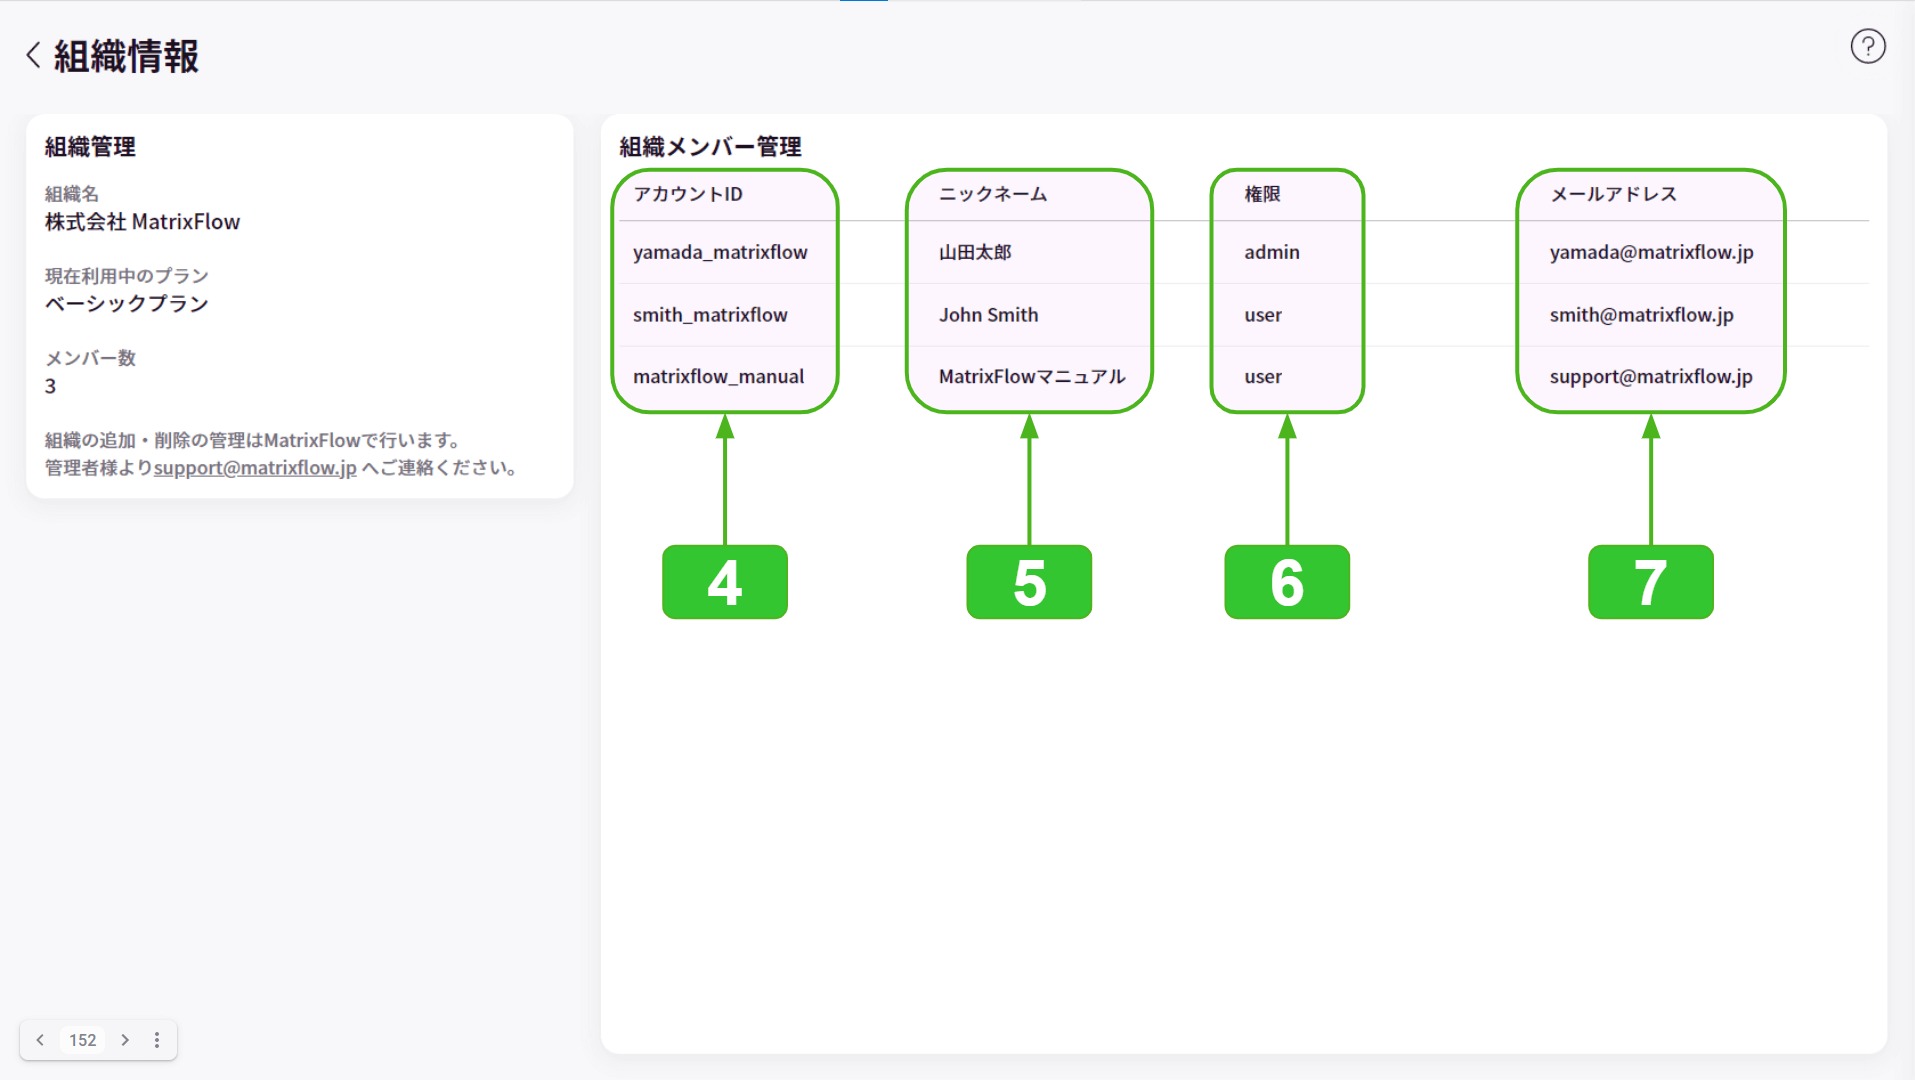Click the email yamada@matrixflow.jp
The image size is (1915, 1080).
pos(1651,252)
